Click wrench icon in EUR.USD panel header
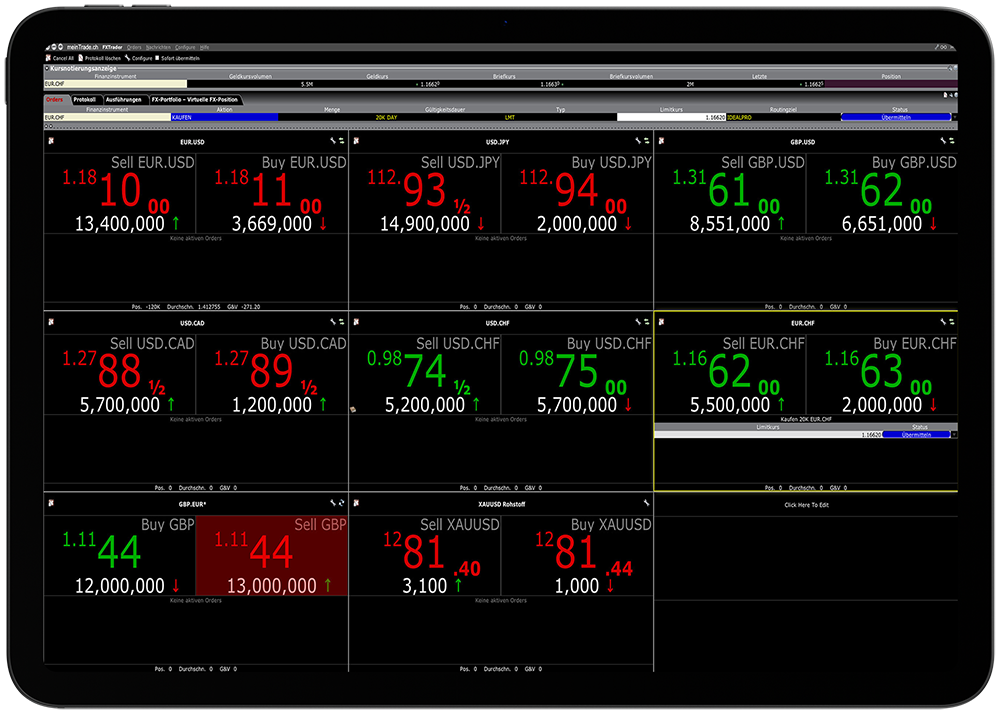The height and width of the screenshot is (714, 1000). point(332,141)
